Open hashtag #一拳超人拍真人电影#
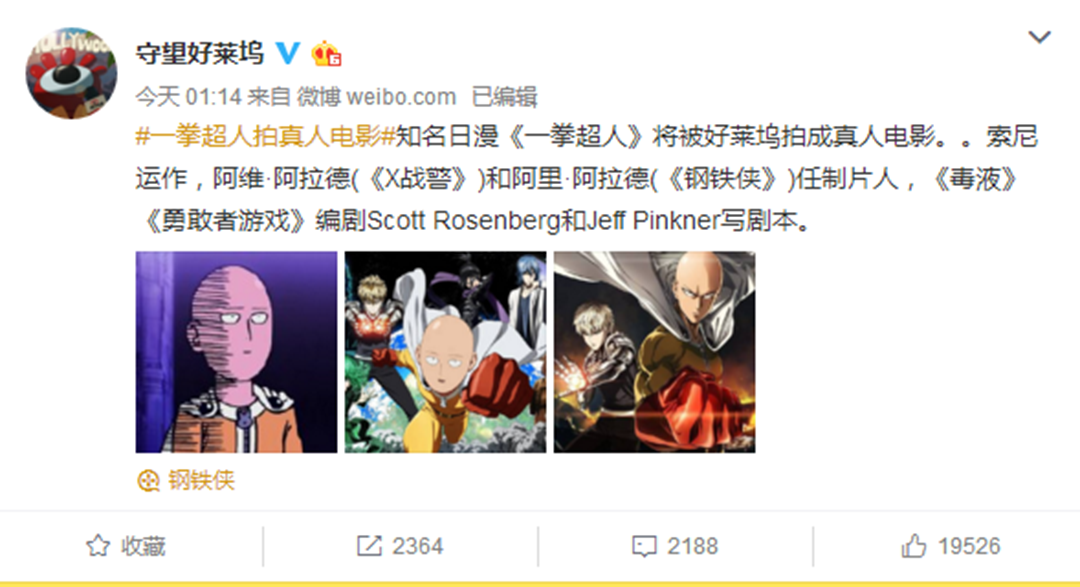This screenshot has width=1080, height=587. (x=265, y=136)
